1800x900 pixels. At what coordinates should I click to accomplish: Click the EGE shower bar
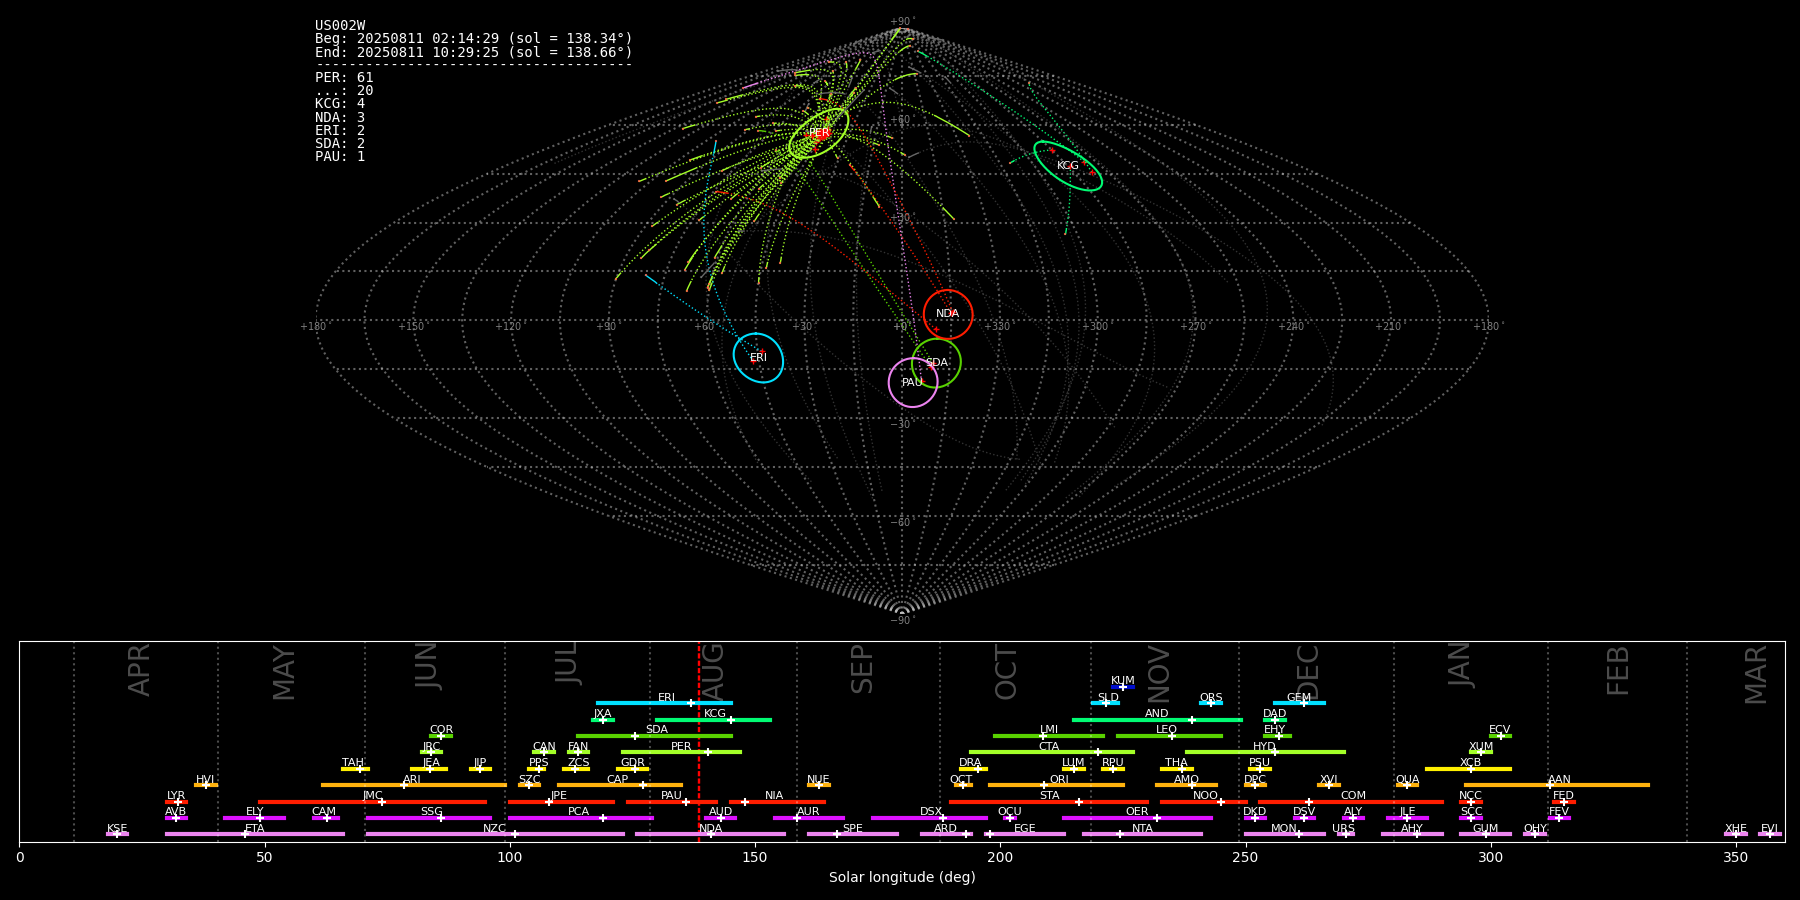tap(1025, 834)
